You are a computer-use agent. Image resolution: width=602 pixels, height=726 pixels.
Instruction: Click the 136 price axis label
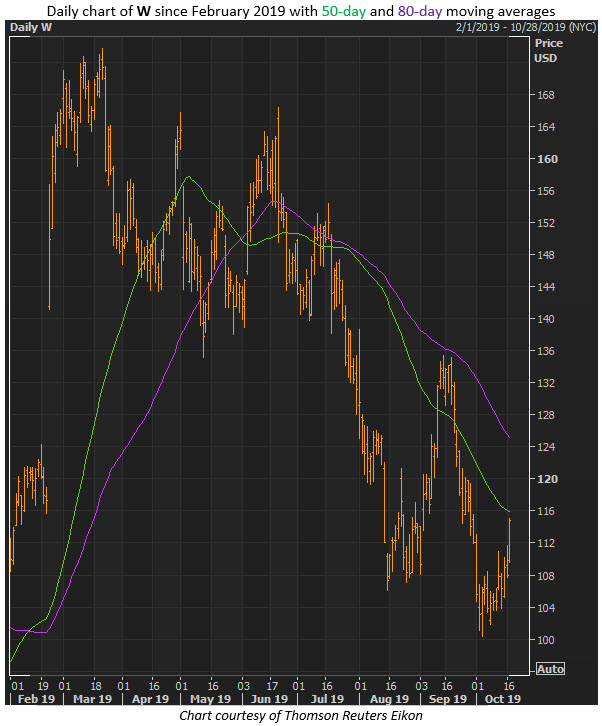pos(545,351)
